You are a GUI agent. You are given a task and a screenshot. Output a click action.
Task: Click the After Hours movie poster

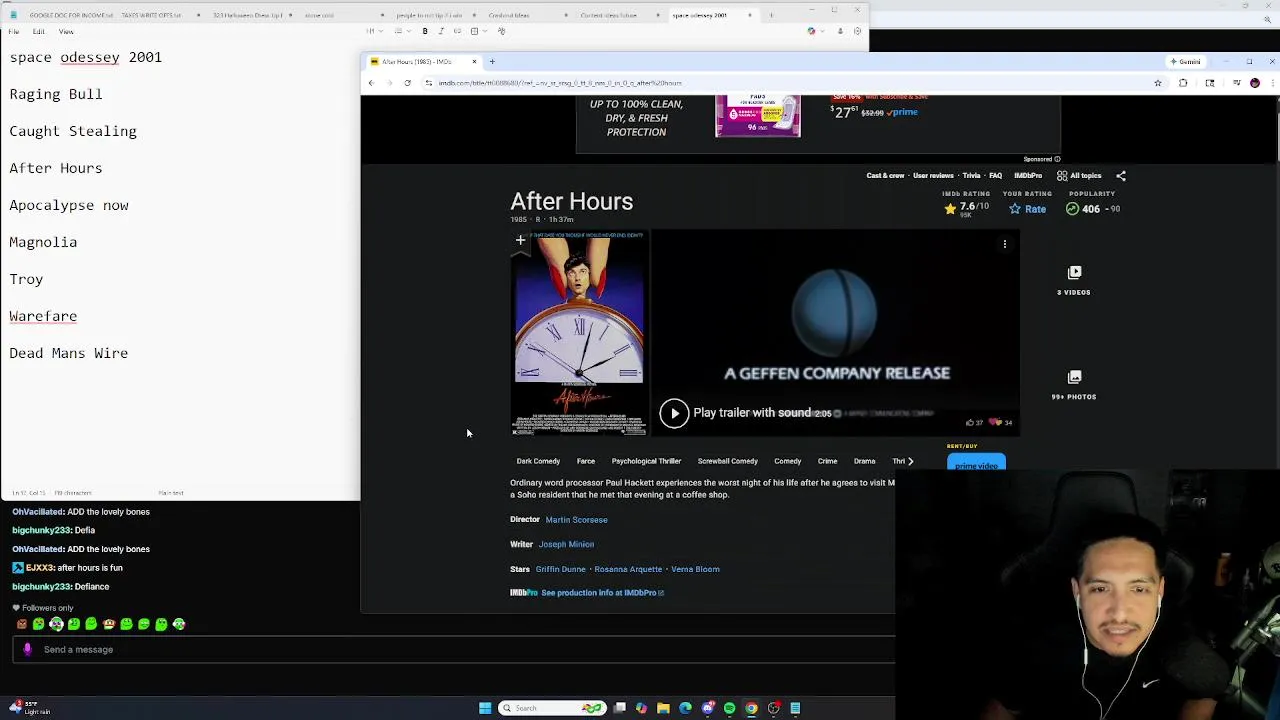[579, 333]
